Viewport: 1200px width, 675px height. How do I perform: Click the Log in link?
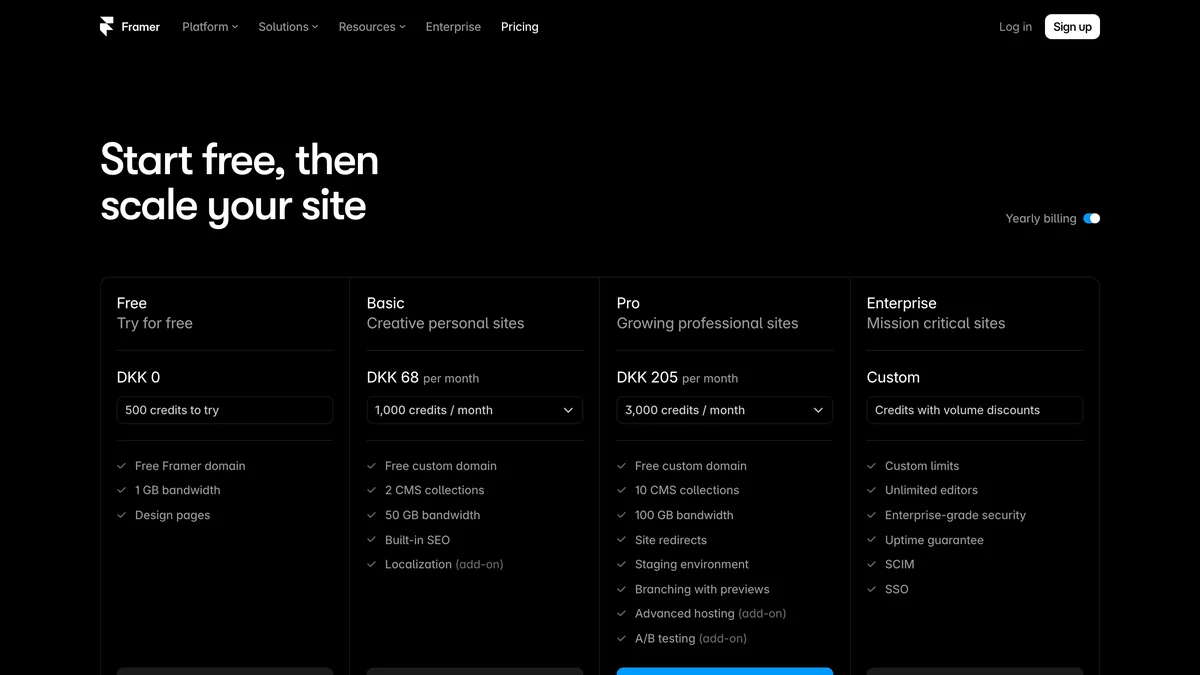[1015, 27]
